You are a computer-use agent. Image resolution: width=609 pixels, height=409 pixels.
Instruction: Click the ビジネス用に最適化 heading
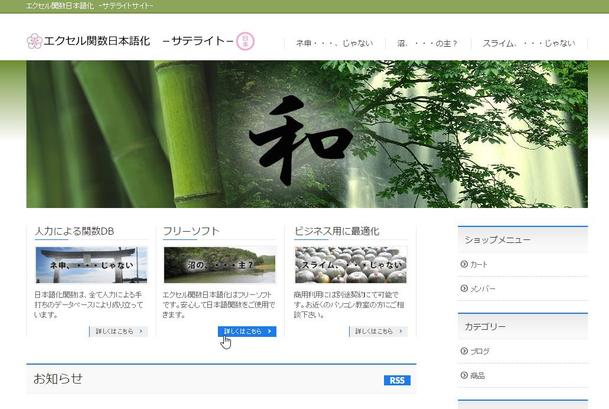point(337,231)
